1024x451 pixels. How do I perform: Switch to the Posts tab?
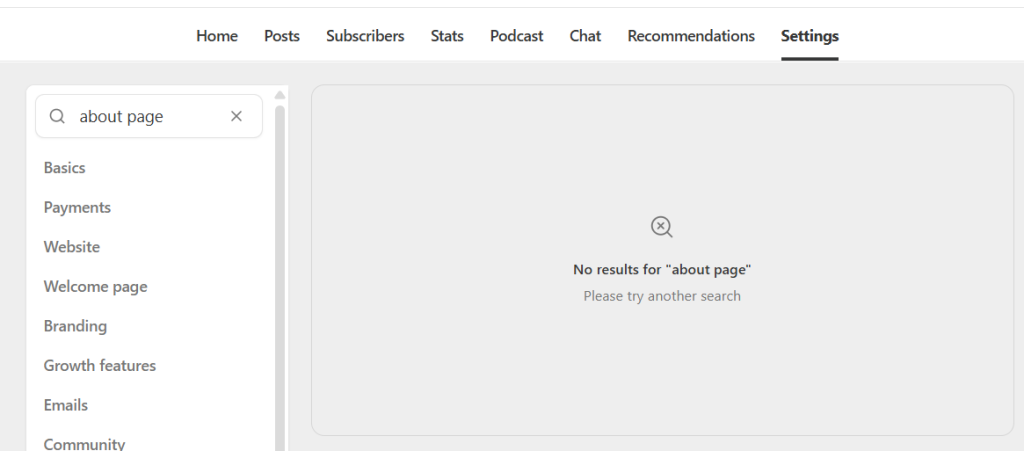281,36
